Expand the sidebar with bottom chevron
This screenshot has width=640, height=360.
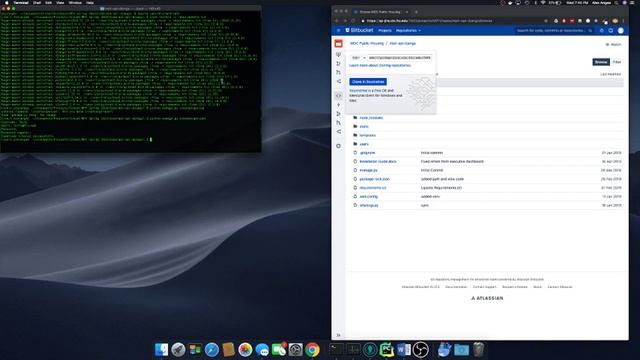pyautogui.click(x=338, y=335)
